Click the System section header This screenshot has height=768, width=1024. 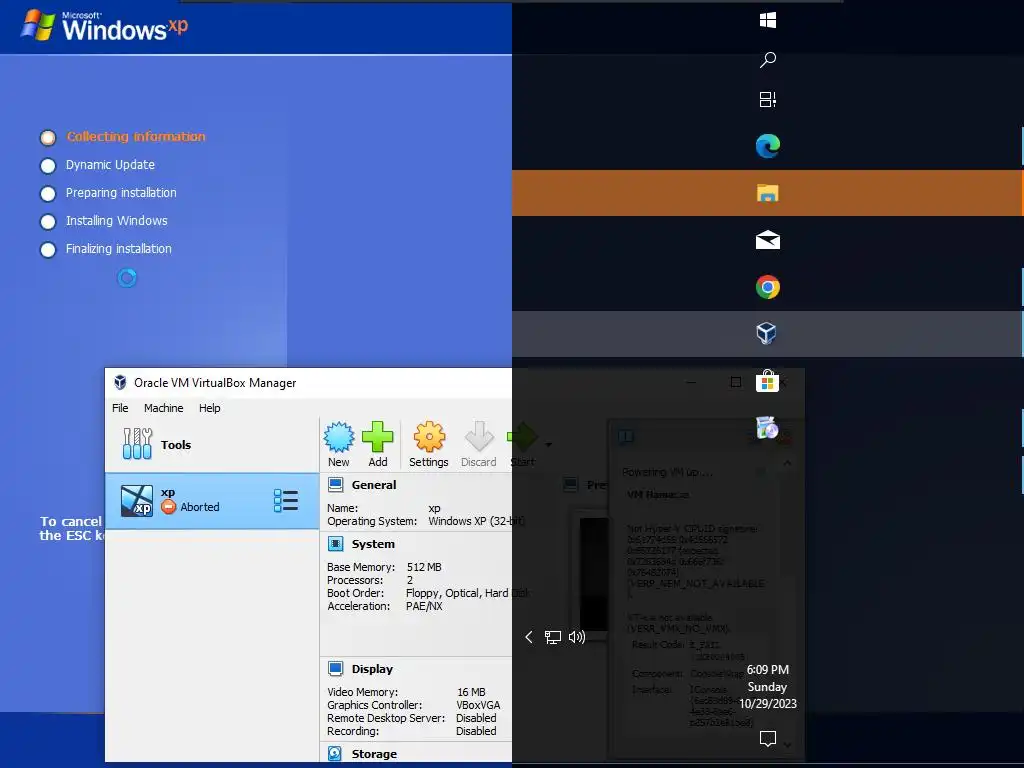[x=373, y=544]
